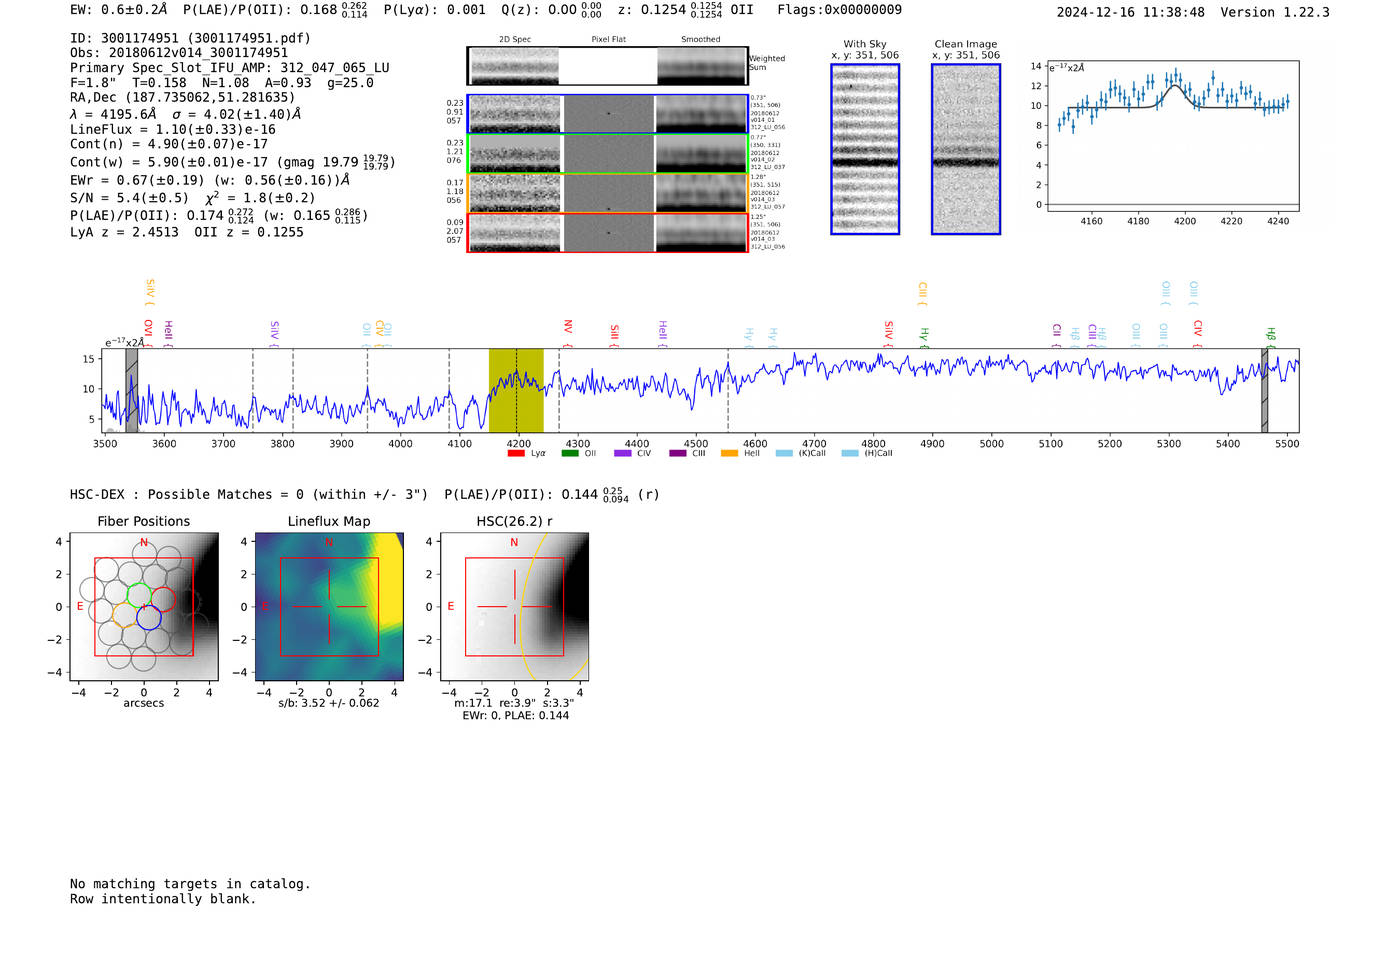Click the Weighted Sum 2D spectrum strip
1400x953 pixels.
607,66
